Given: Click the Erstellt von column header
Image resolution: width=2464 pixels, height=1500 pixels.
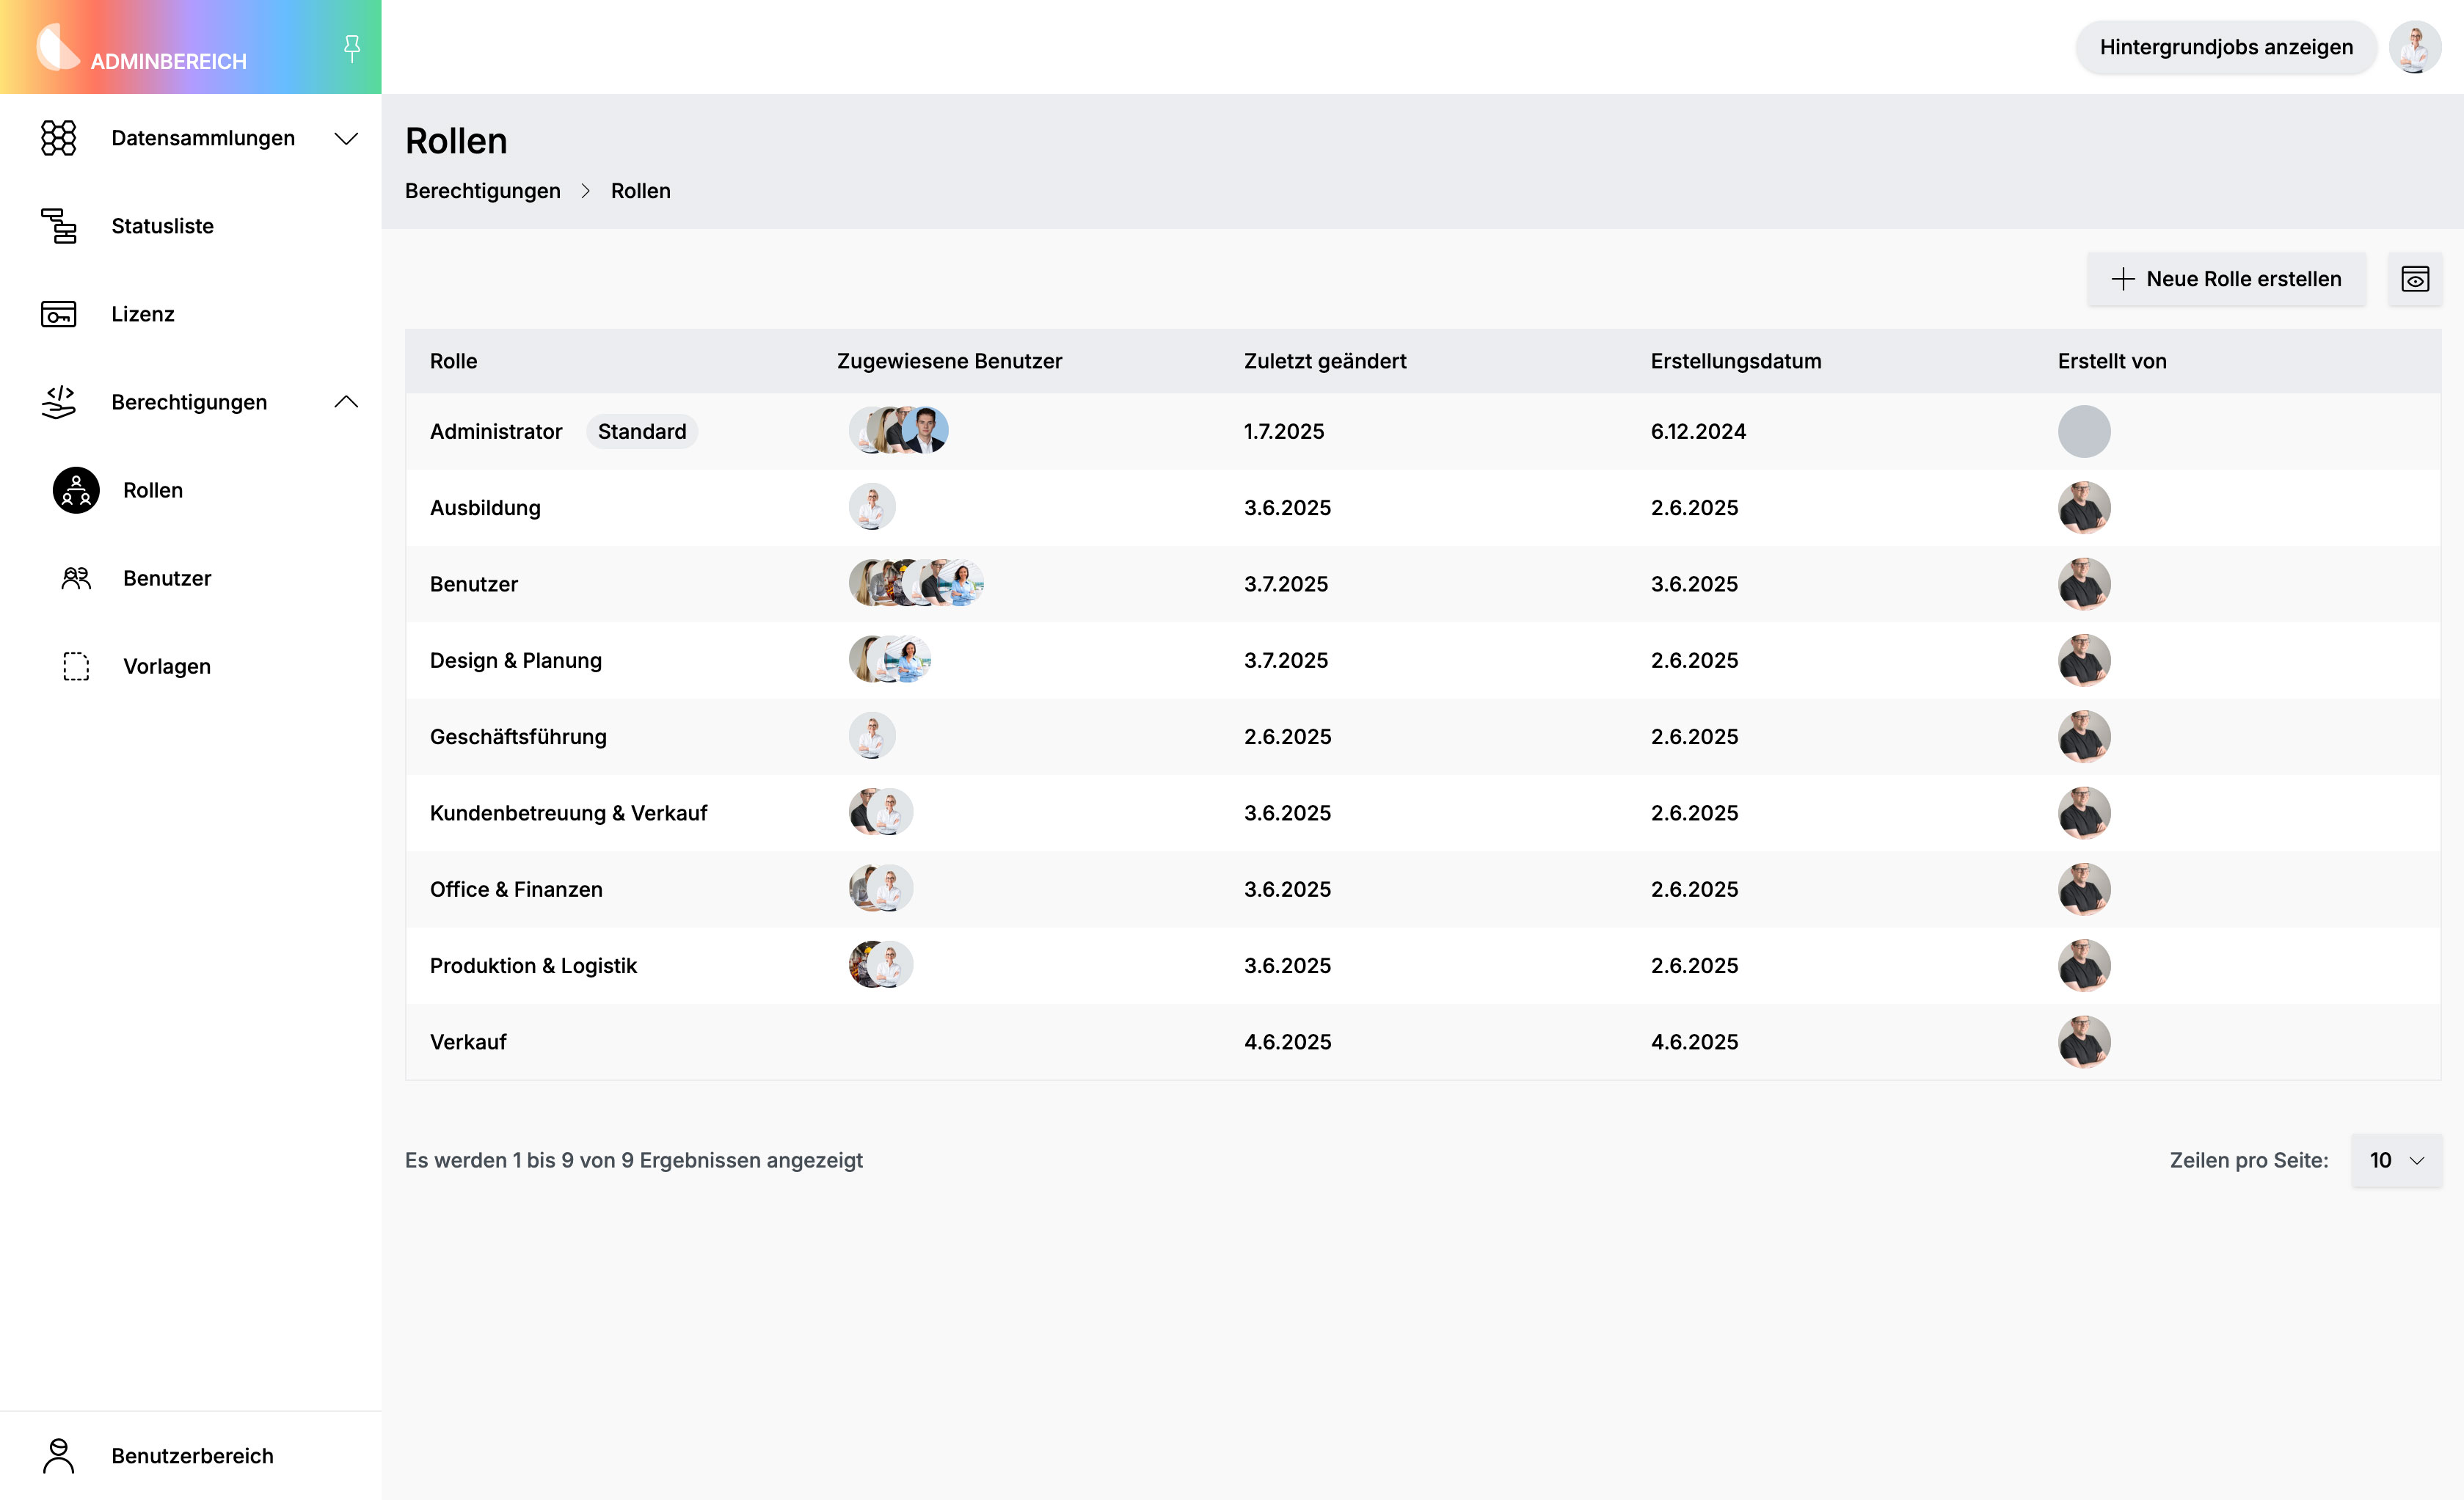Looking at the screenshot, I should [2112, 361].
